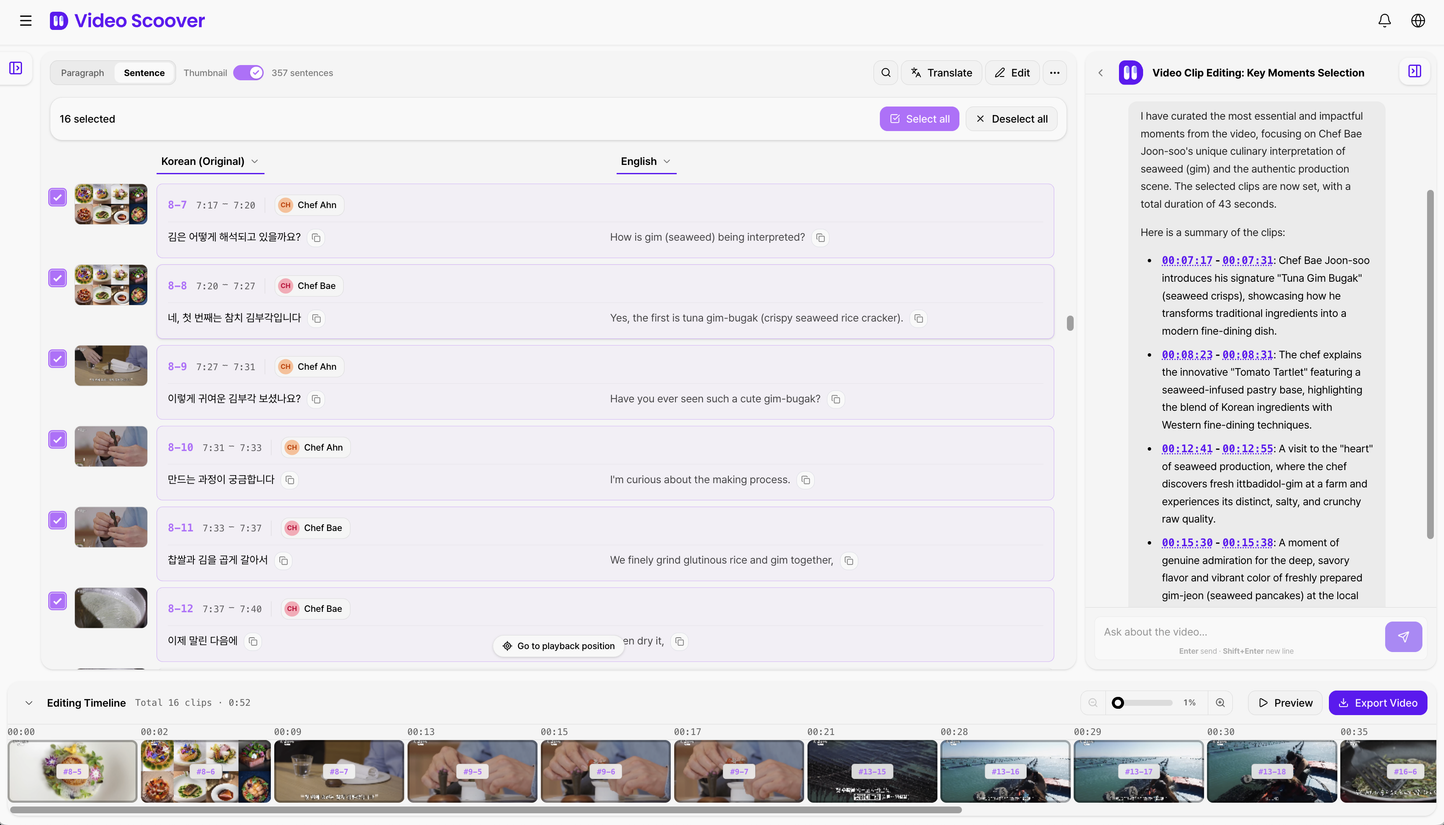Jump to timestamp 00:15:30 link

(1187, 542)
